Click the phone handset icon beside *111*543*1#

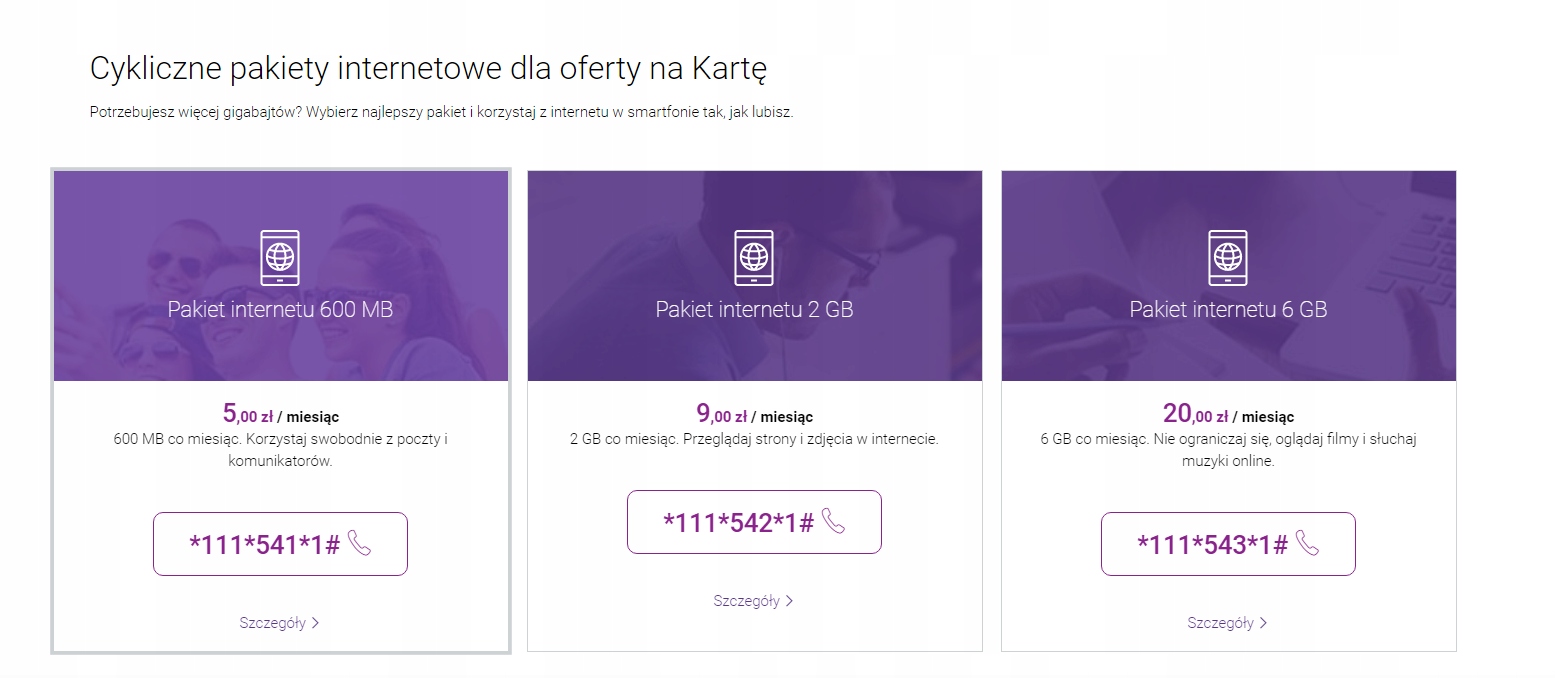tap(1308, 543)
